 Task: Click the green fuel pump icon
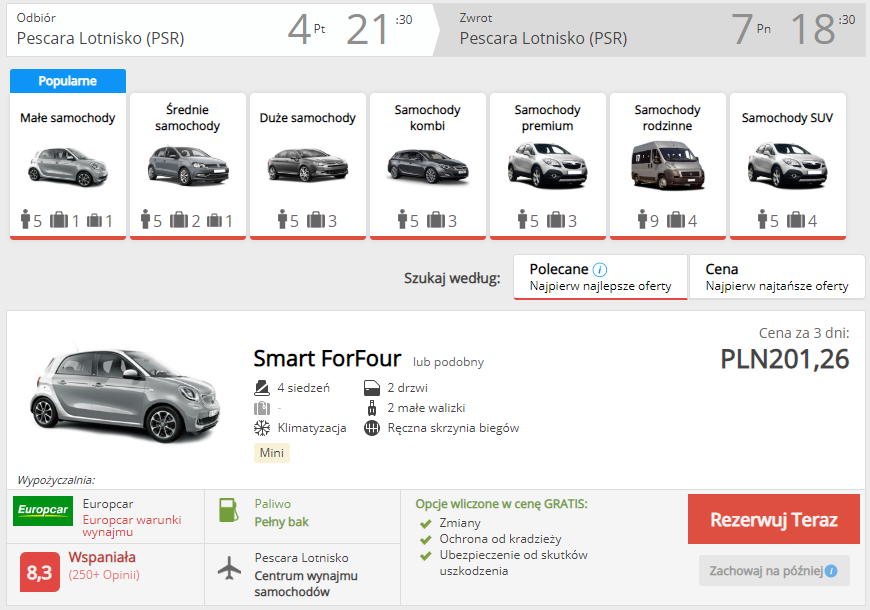pyautogui.click(x=229, y=511)
